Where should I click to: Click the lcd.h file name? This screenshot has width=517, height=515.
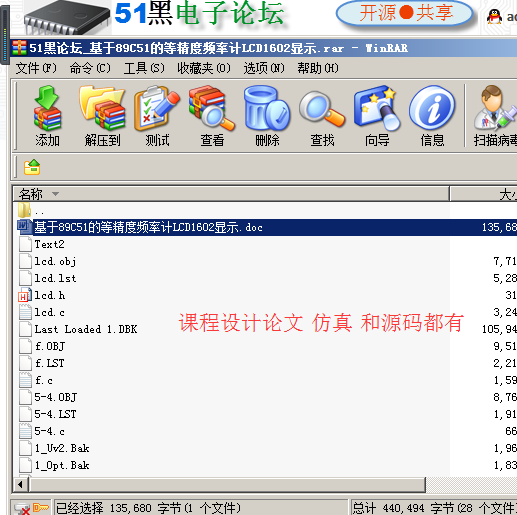pos(50,295)
